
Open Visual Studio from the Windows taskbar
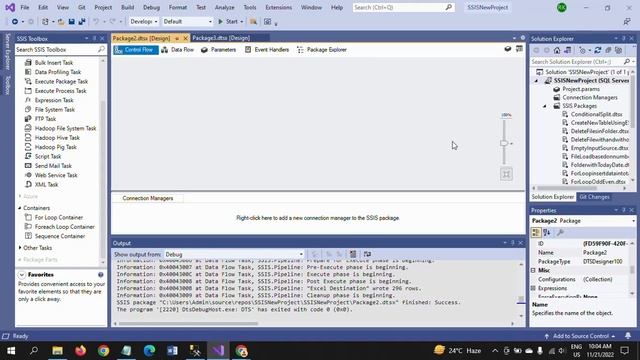coord(218,351)
